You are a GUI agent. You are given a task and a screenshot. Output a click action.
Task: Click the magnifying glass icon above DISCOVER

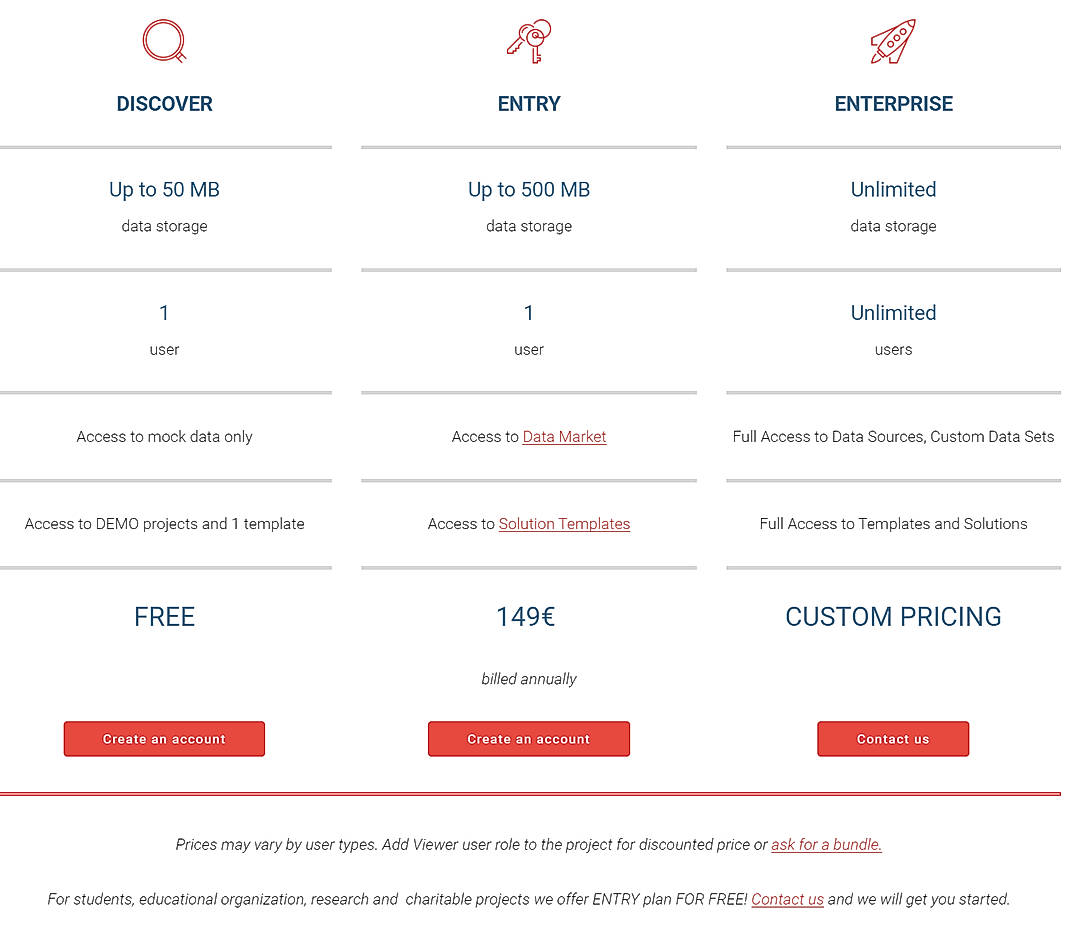tap(164, 41)
